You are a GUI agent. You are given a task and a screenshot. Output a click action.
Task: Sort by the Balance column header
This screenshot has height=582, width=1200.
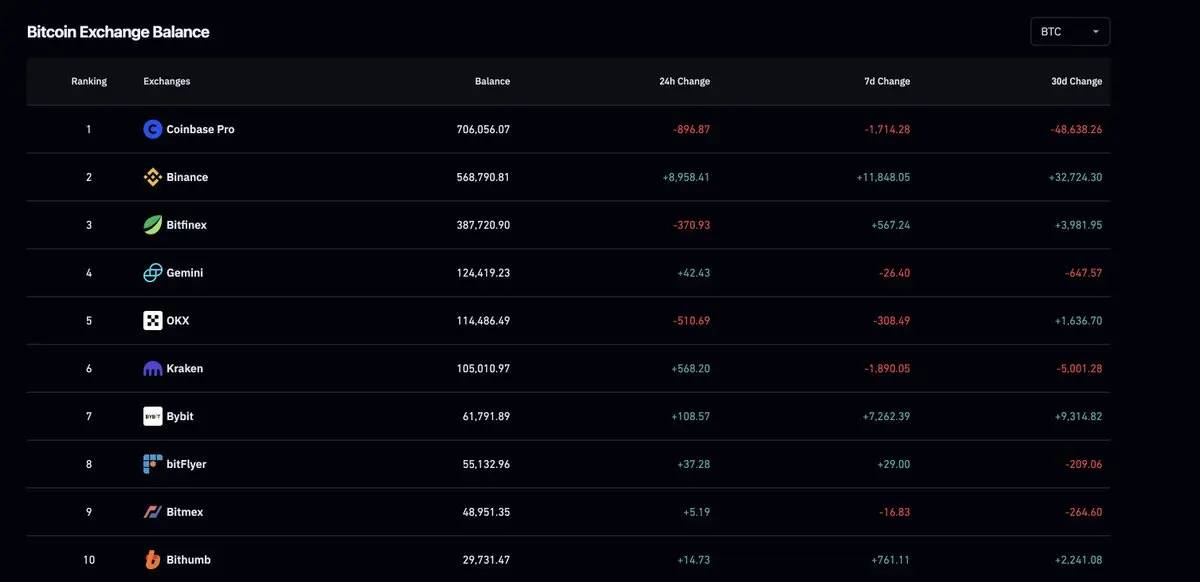[x=492, y=81]
